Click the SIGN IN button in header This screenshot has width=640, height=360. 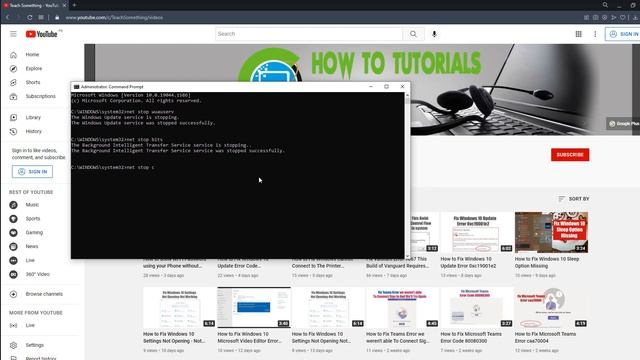[623, 34]
